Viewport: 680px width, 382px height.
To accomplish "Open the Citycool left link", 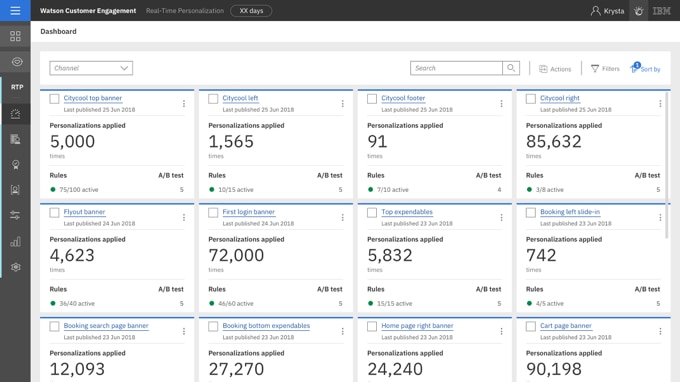I will point(240,98).
